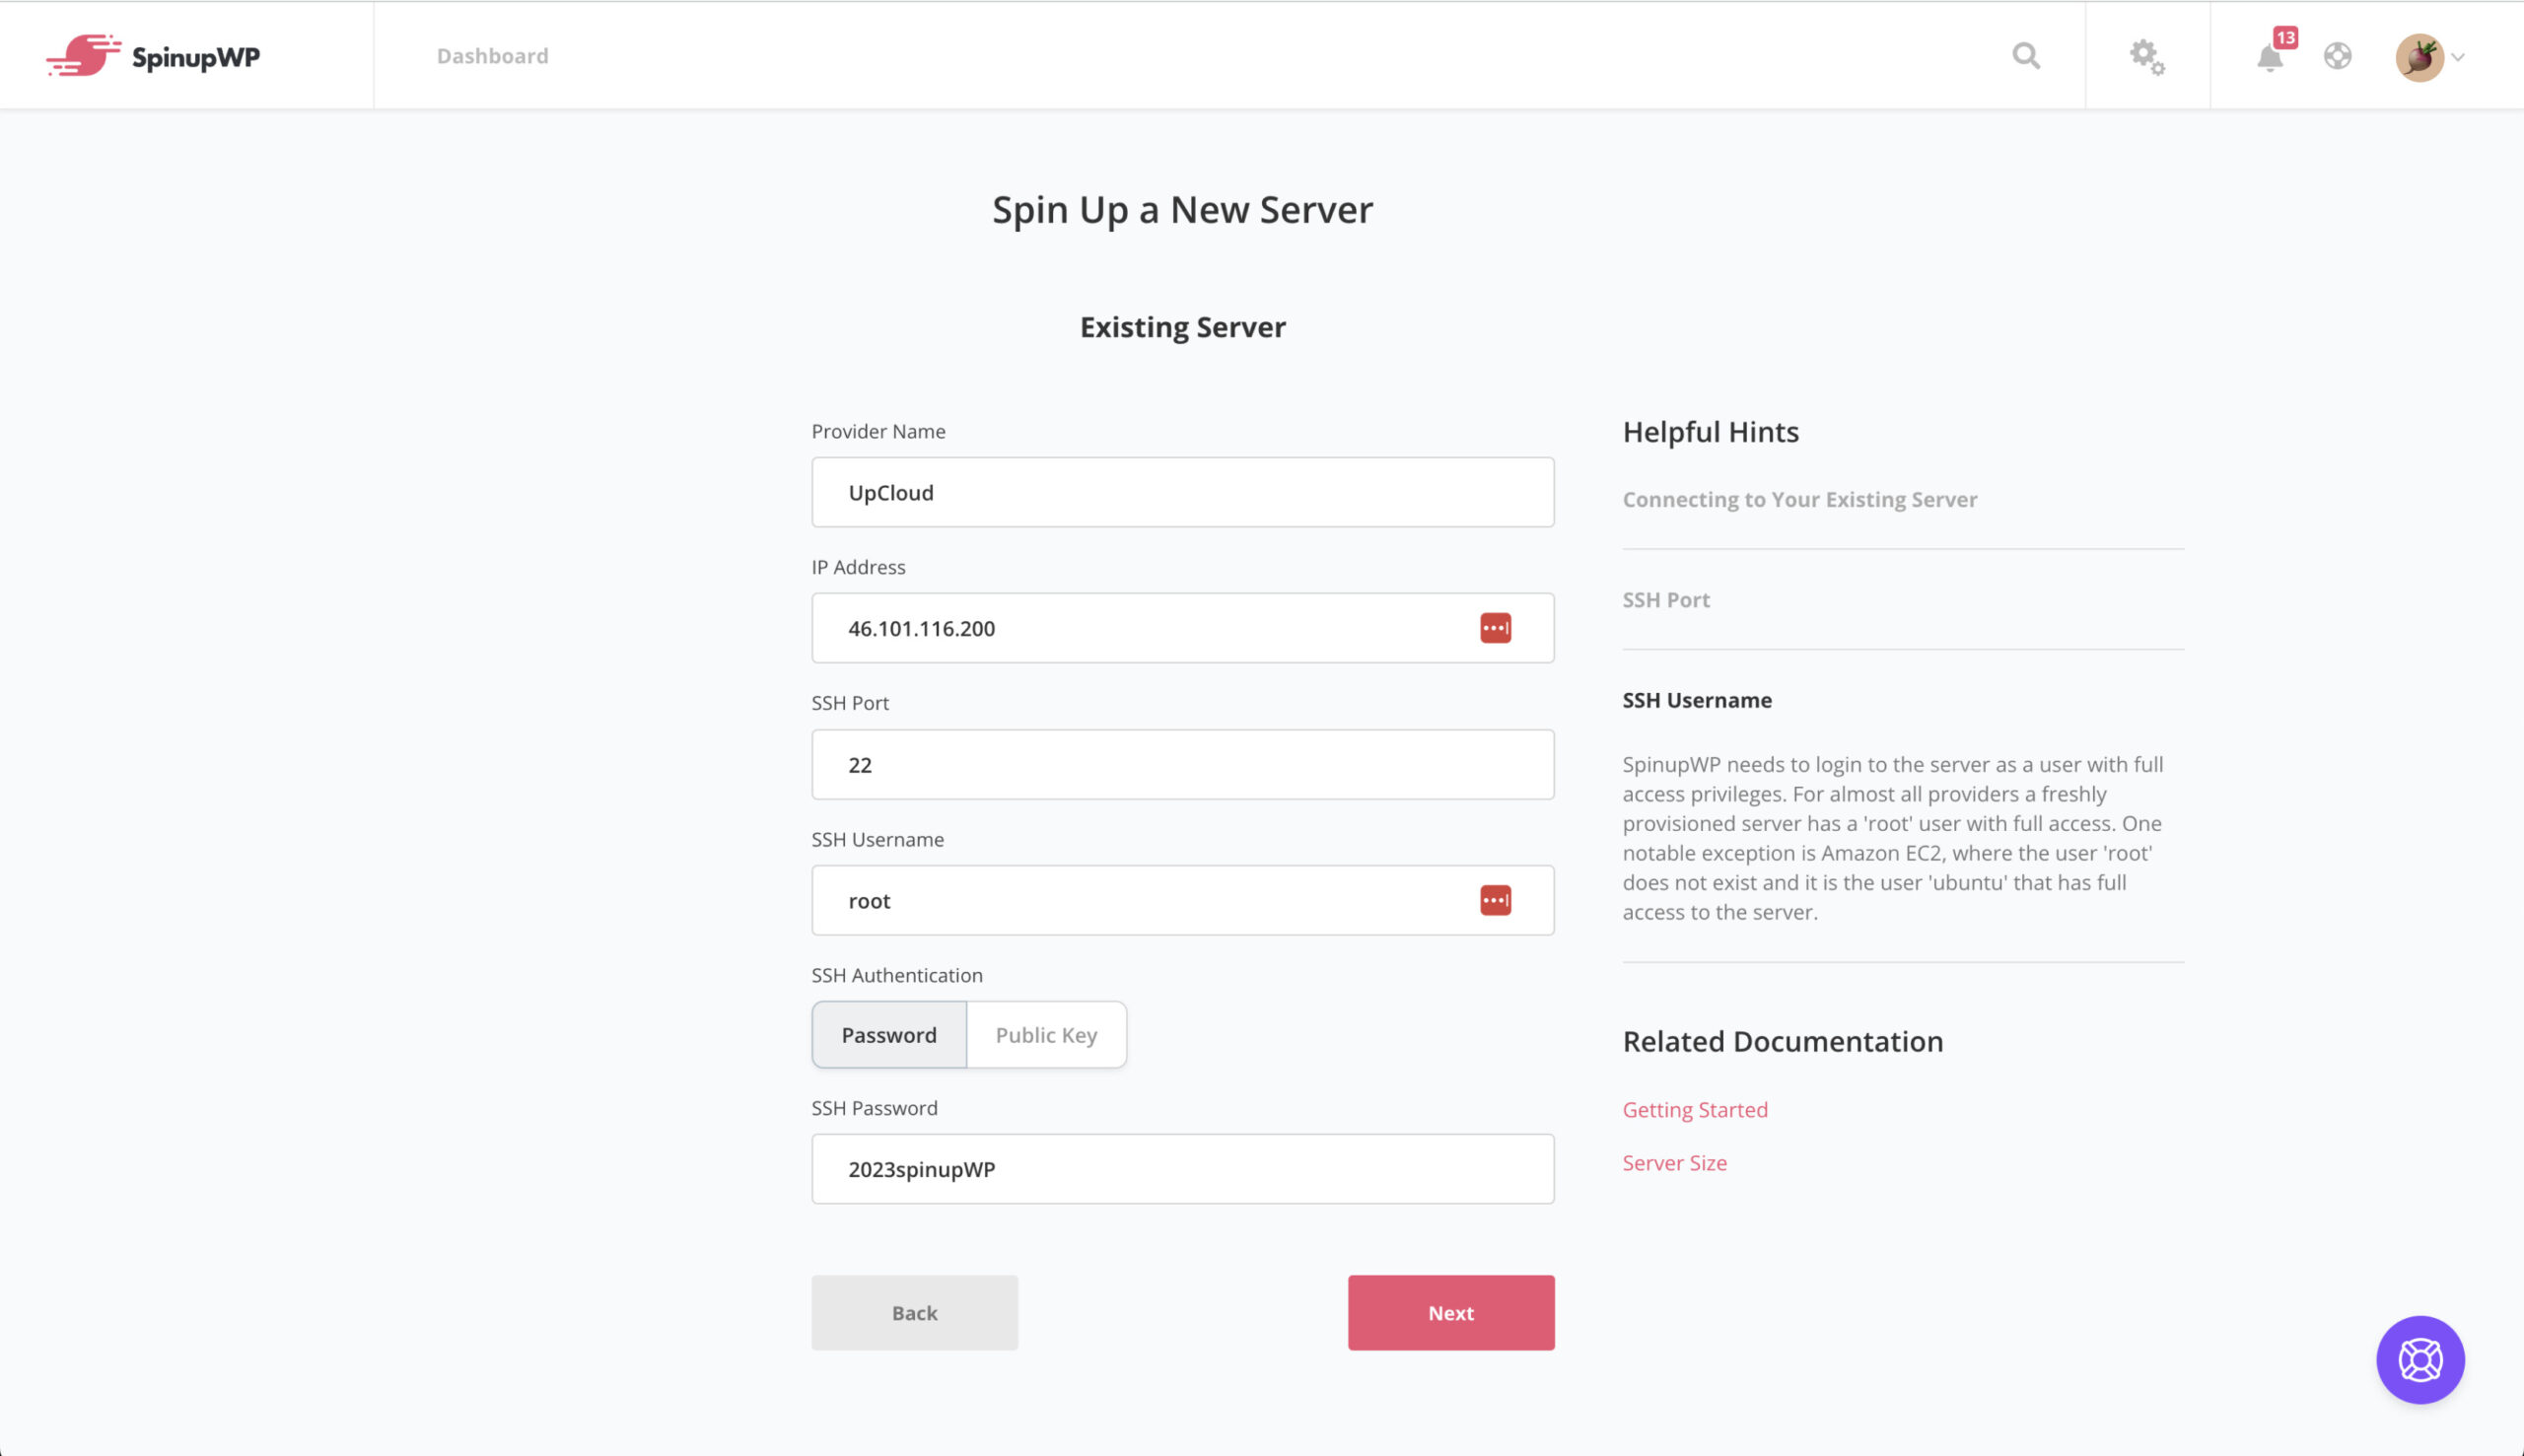
Task: Click the Back button
Action: [x=914, y=1312]
